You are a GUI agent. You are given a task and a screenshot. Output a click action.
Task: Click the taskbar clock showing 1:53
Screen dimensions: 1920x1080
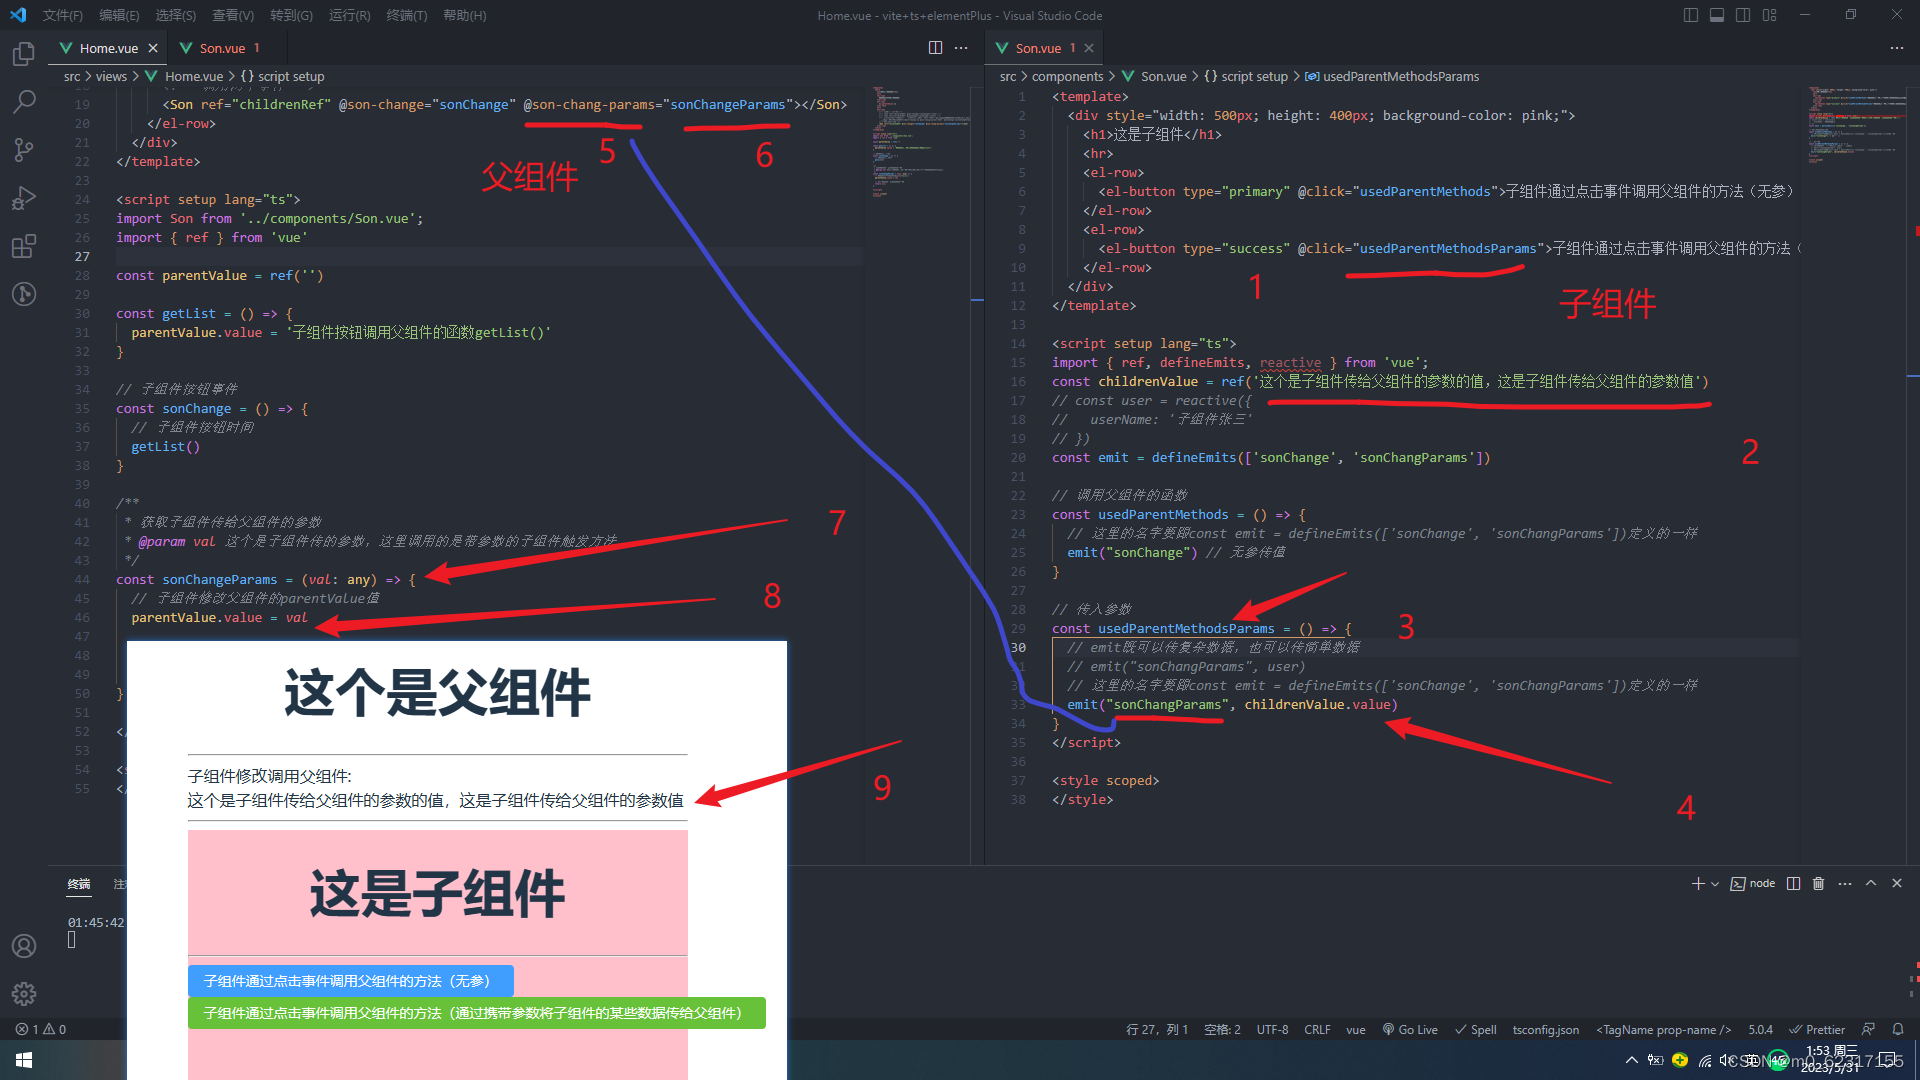point(1832,1059)
